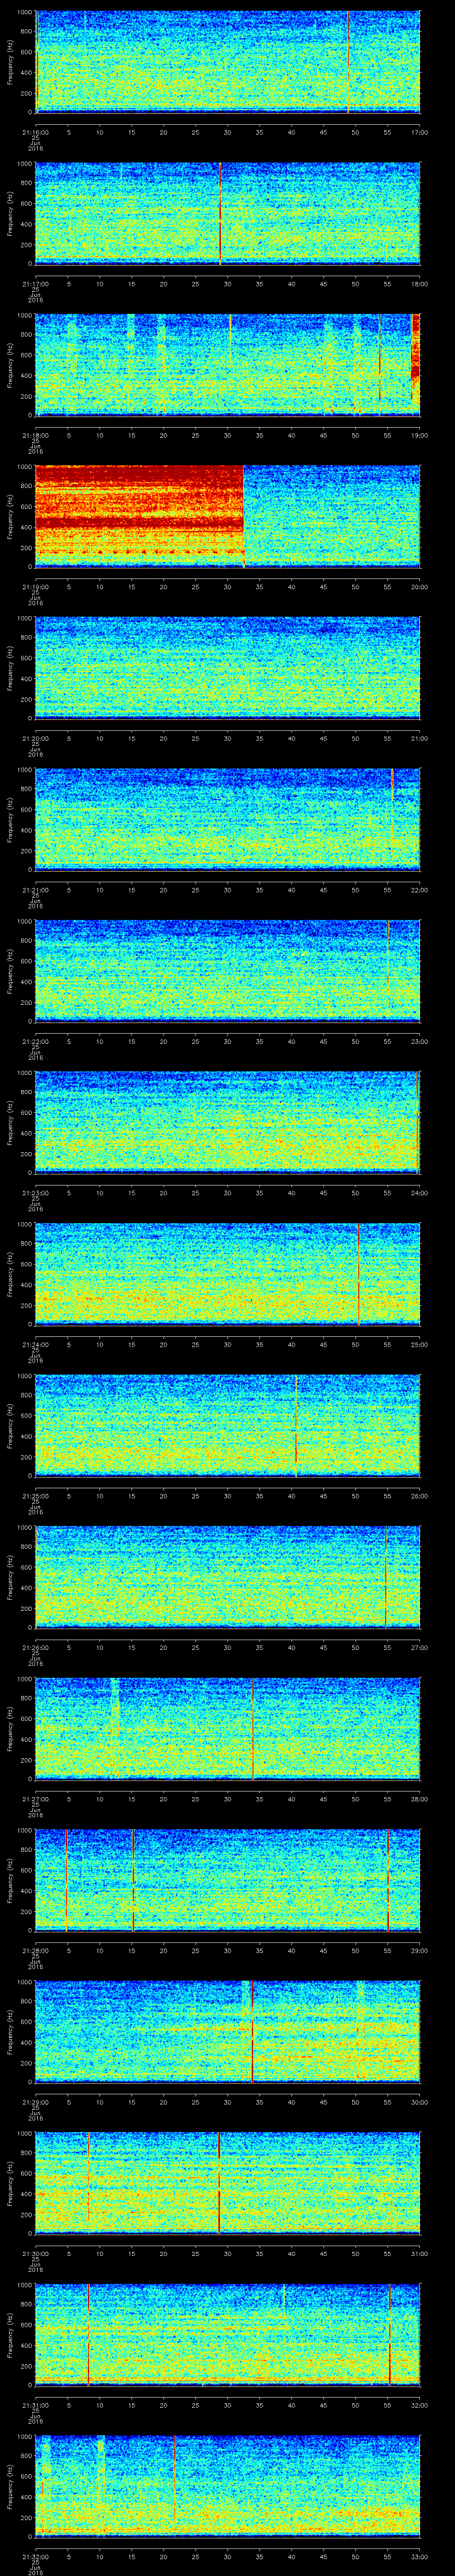Click the 21:28:00 start time label
The height and width of the screenshot is (2576, 455).
pyautogui.click(x=35, y=1950)
